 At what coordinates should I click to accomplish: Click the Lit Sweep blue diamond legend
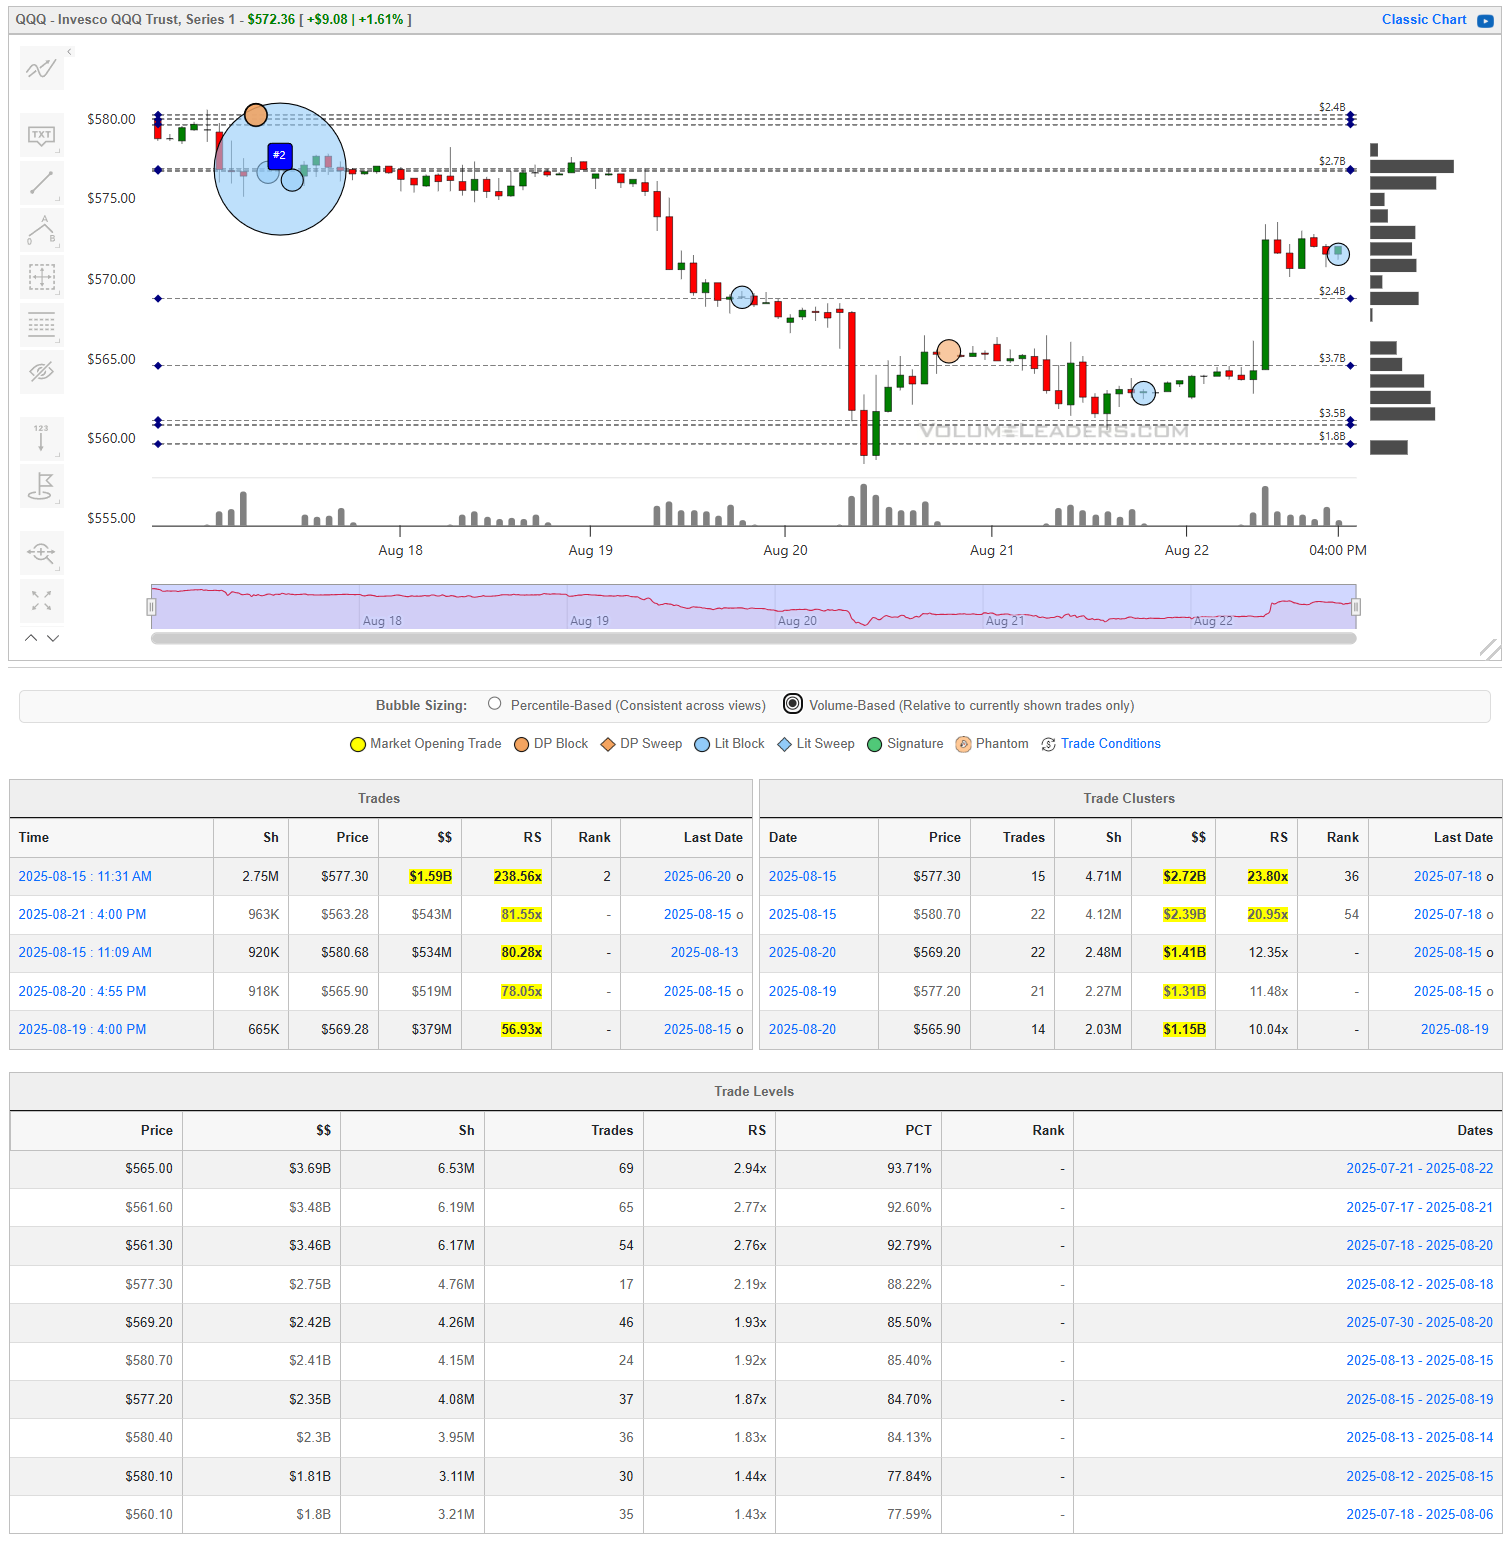785,745
